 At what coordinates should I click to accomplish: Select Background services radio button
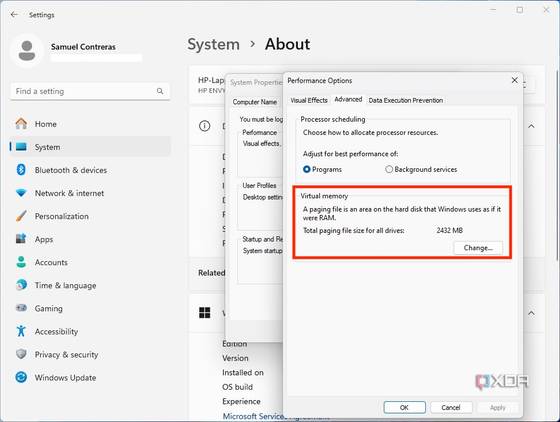[389, 169]
